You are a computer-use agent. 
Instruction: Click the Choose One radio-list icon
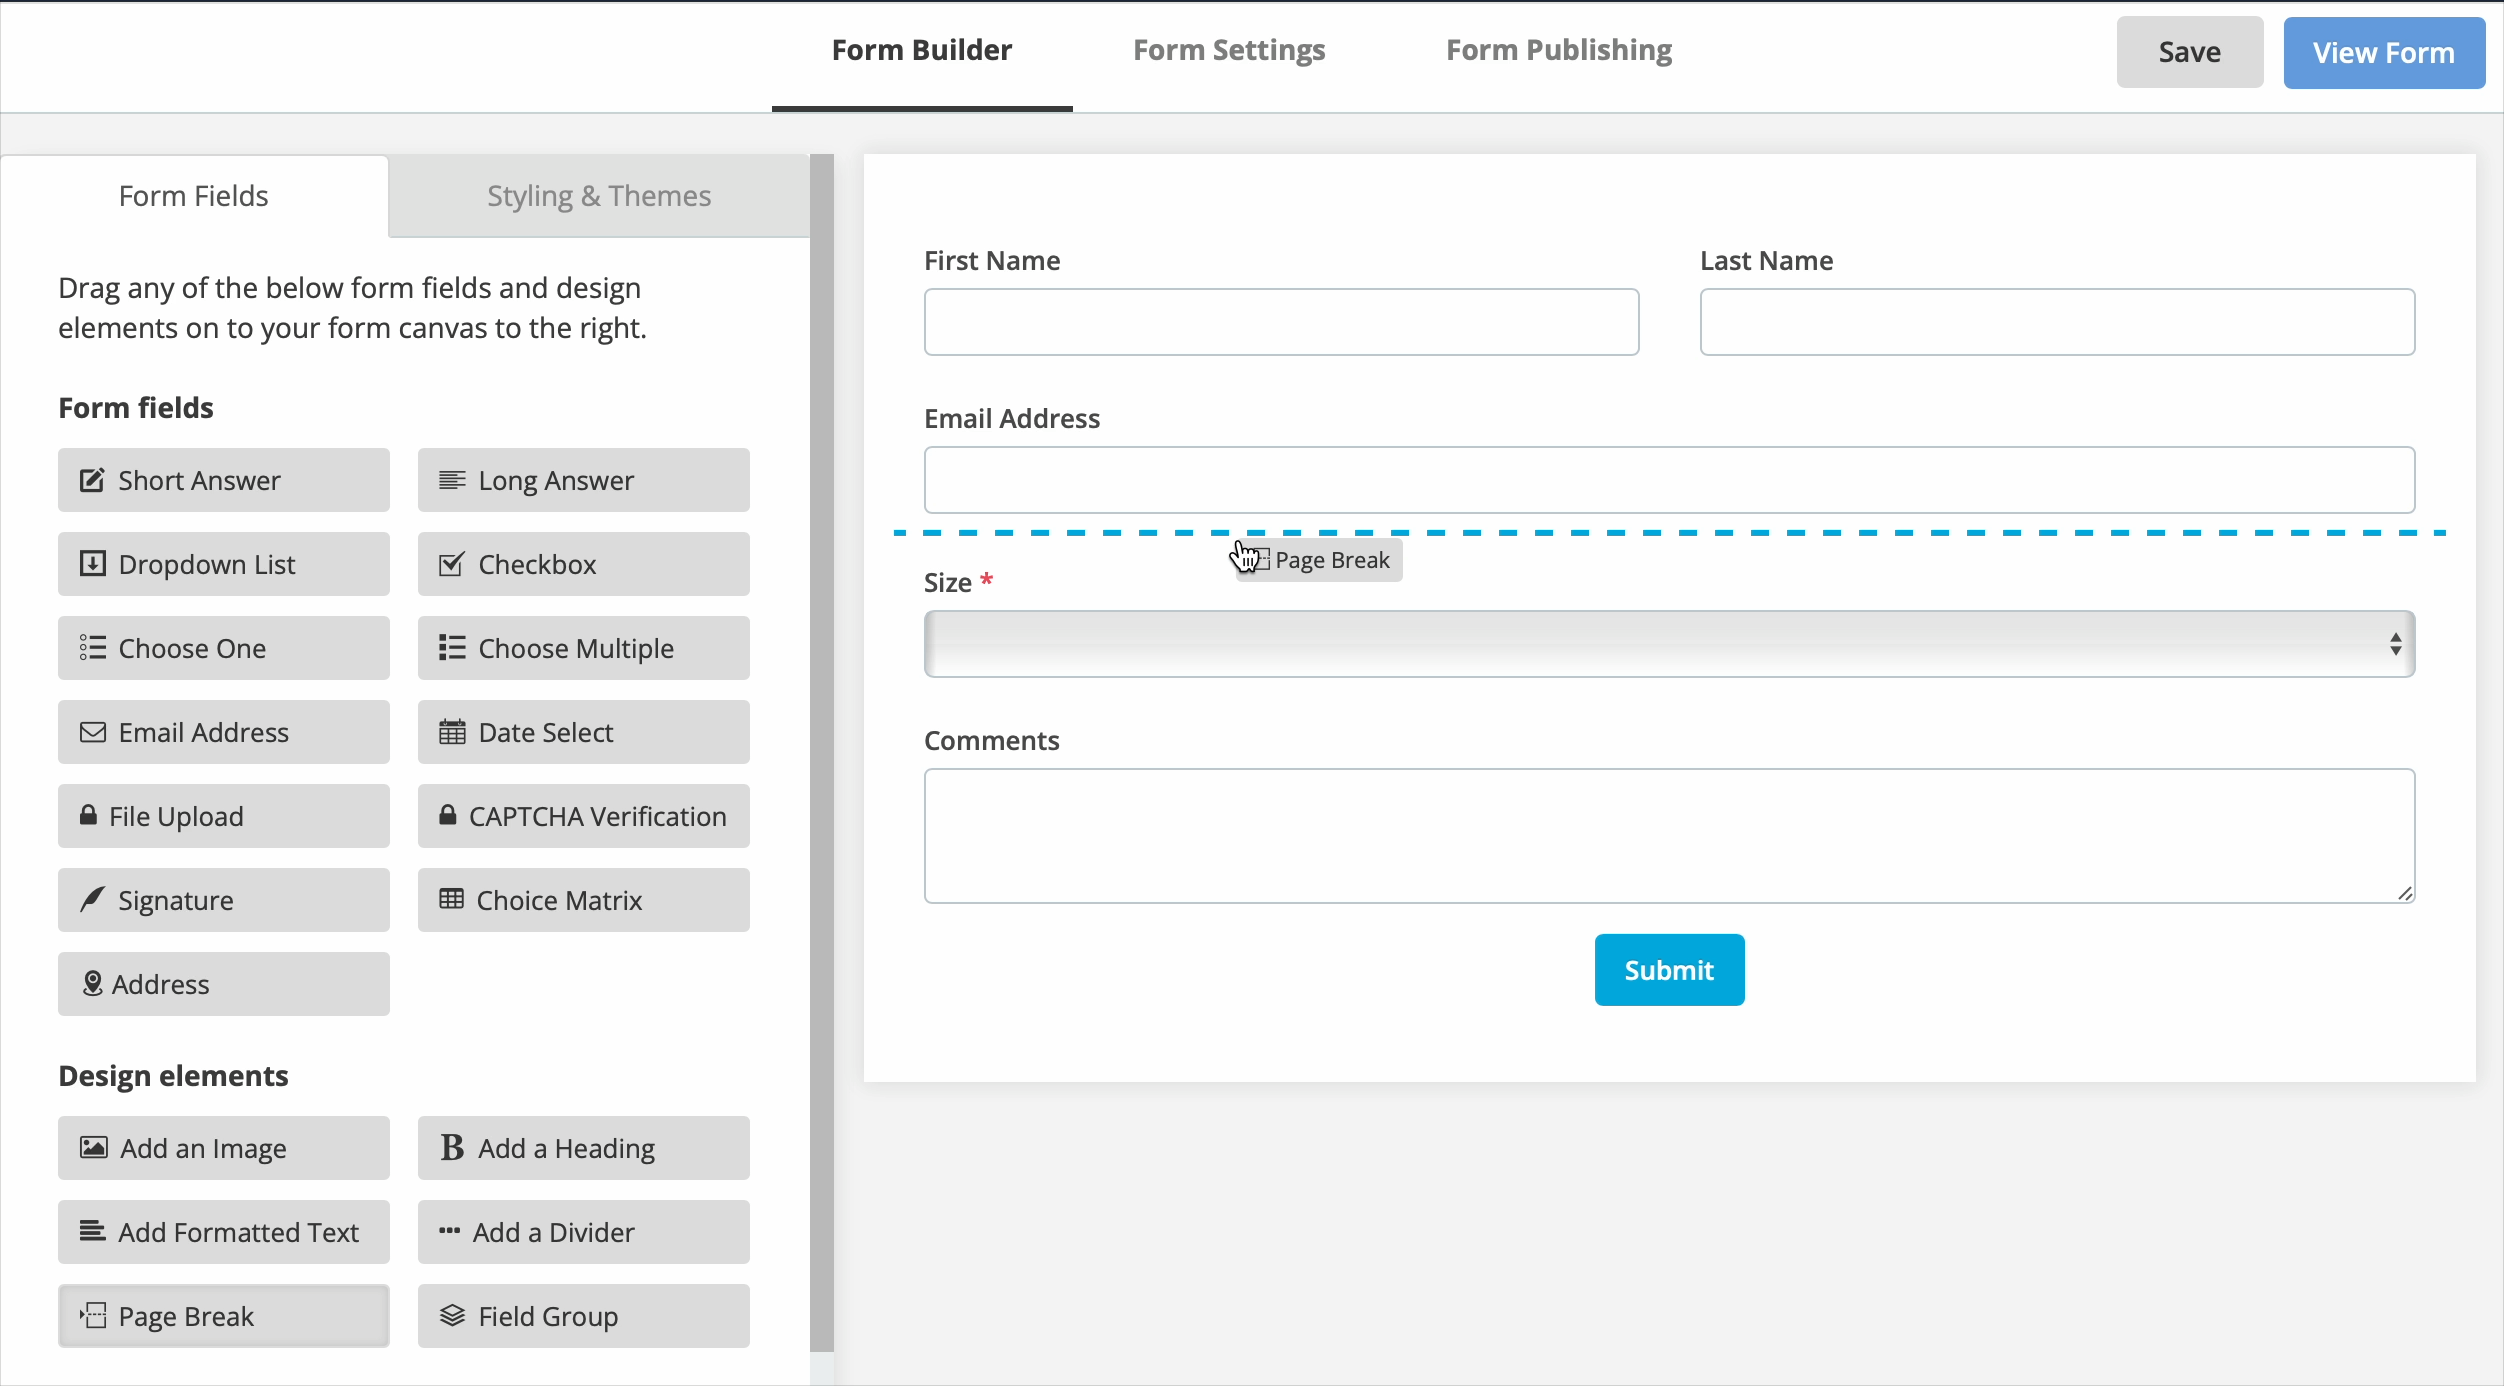[92, 648]
